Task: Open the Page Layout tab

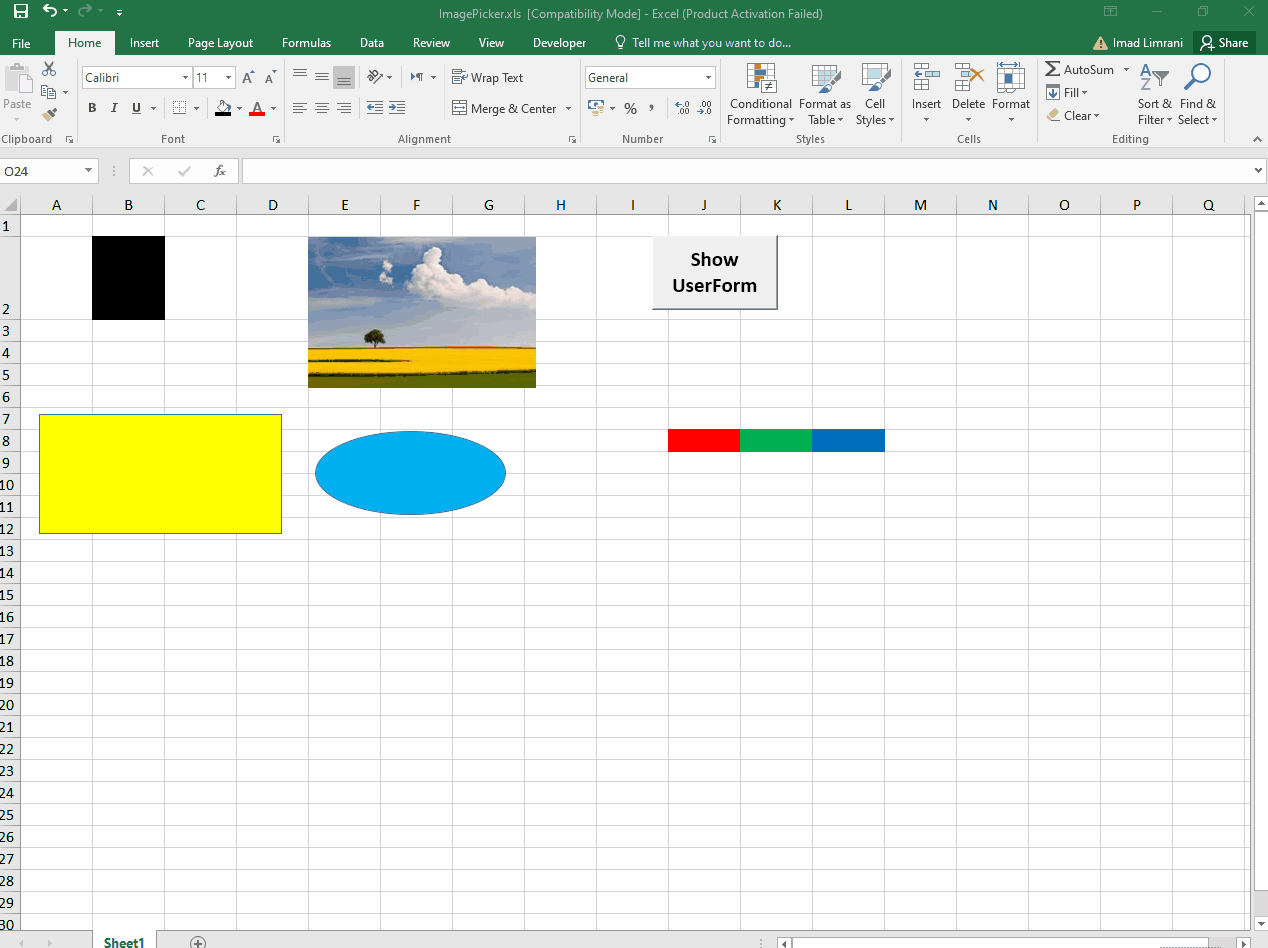Action: click(220, 43)
